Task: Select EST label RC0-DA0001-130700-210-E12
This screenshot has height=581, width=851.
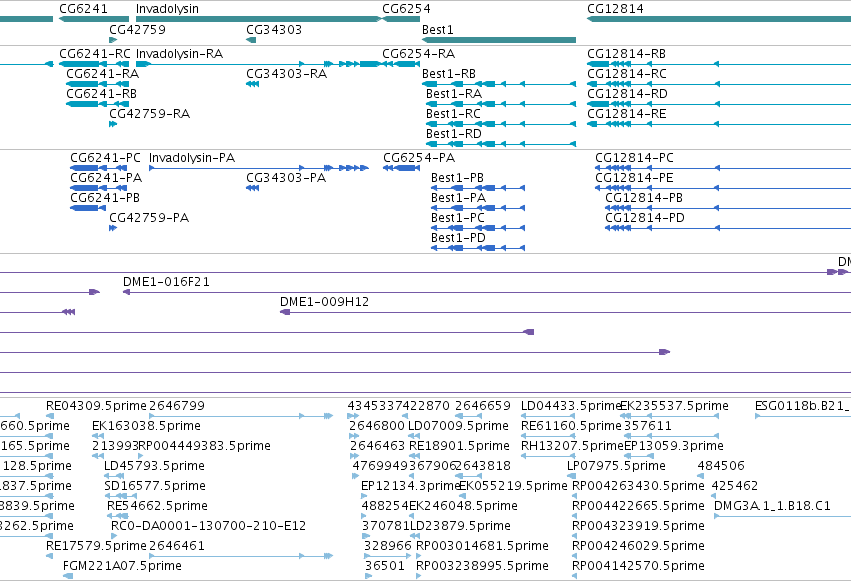Action: [208, 526]
